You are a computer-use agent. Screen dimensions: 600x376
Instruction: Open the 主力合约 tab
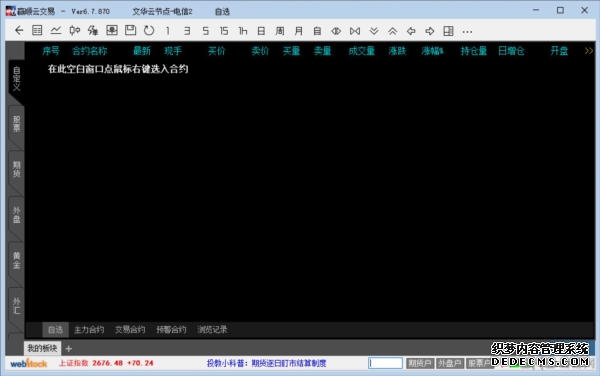(89, 329)
